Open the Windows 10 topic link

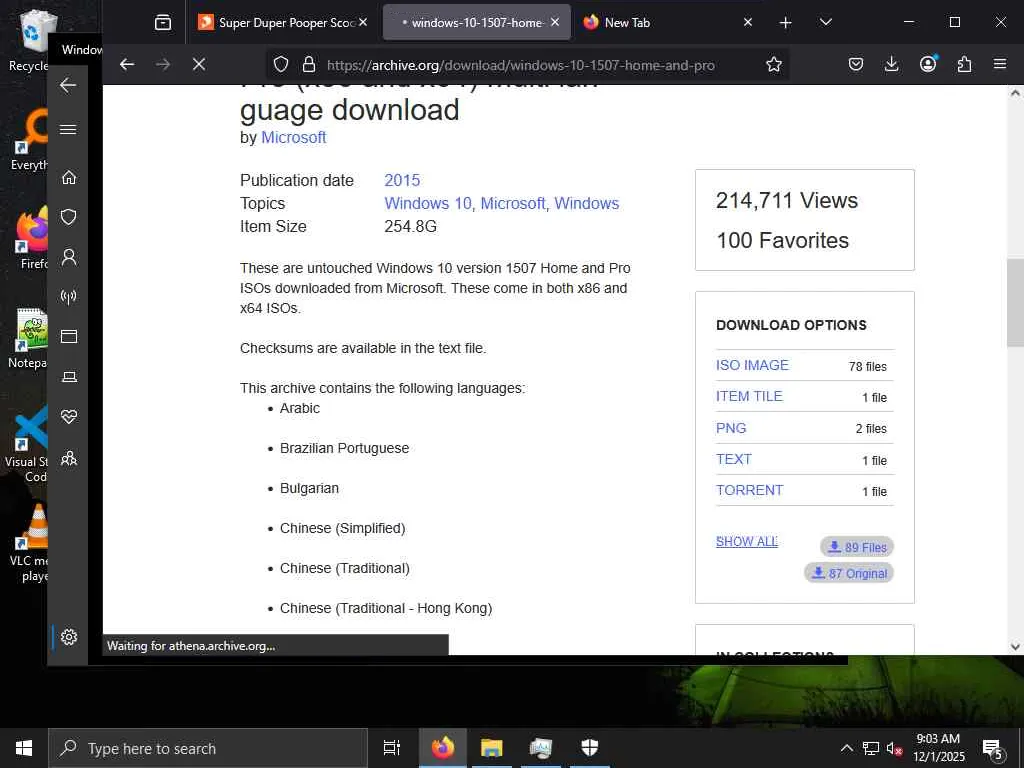(x=427, y=203)
